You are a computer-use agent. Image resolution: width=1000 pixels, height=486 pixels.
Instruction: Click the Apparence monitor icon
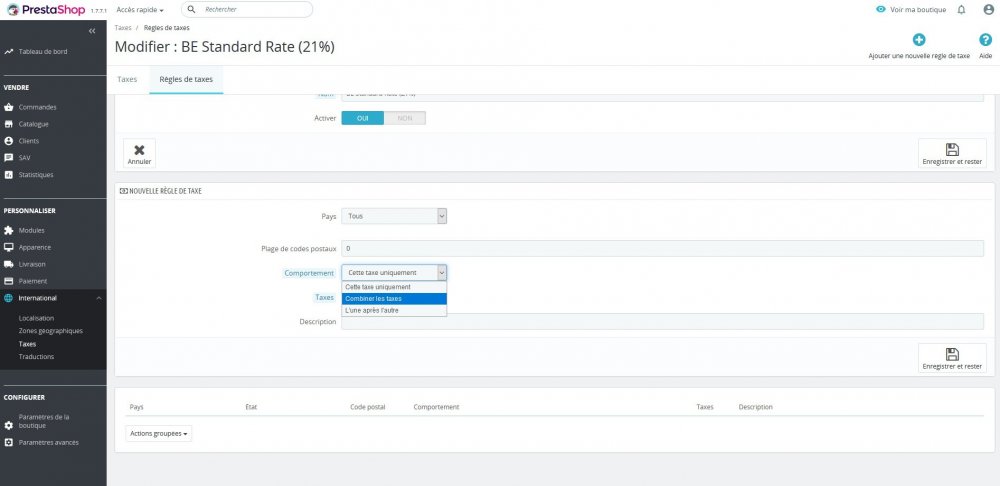(9, 247)
